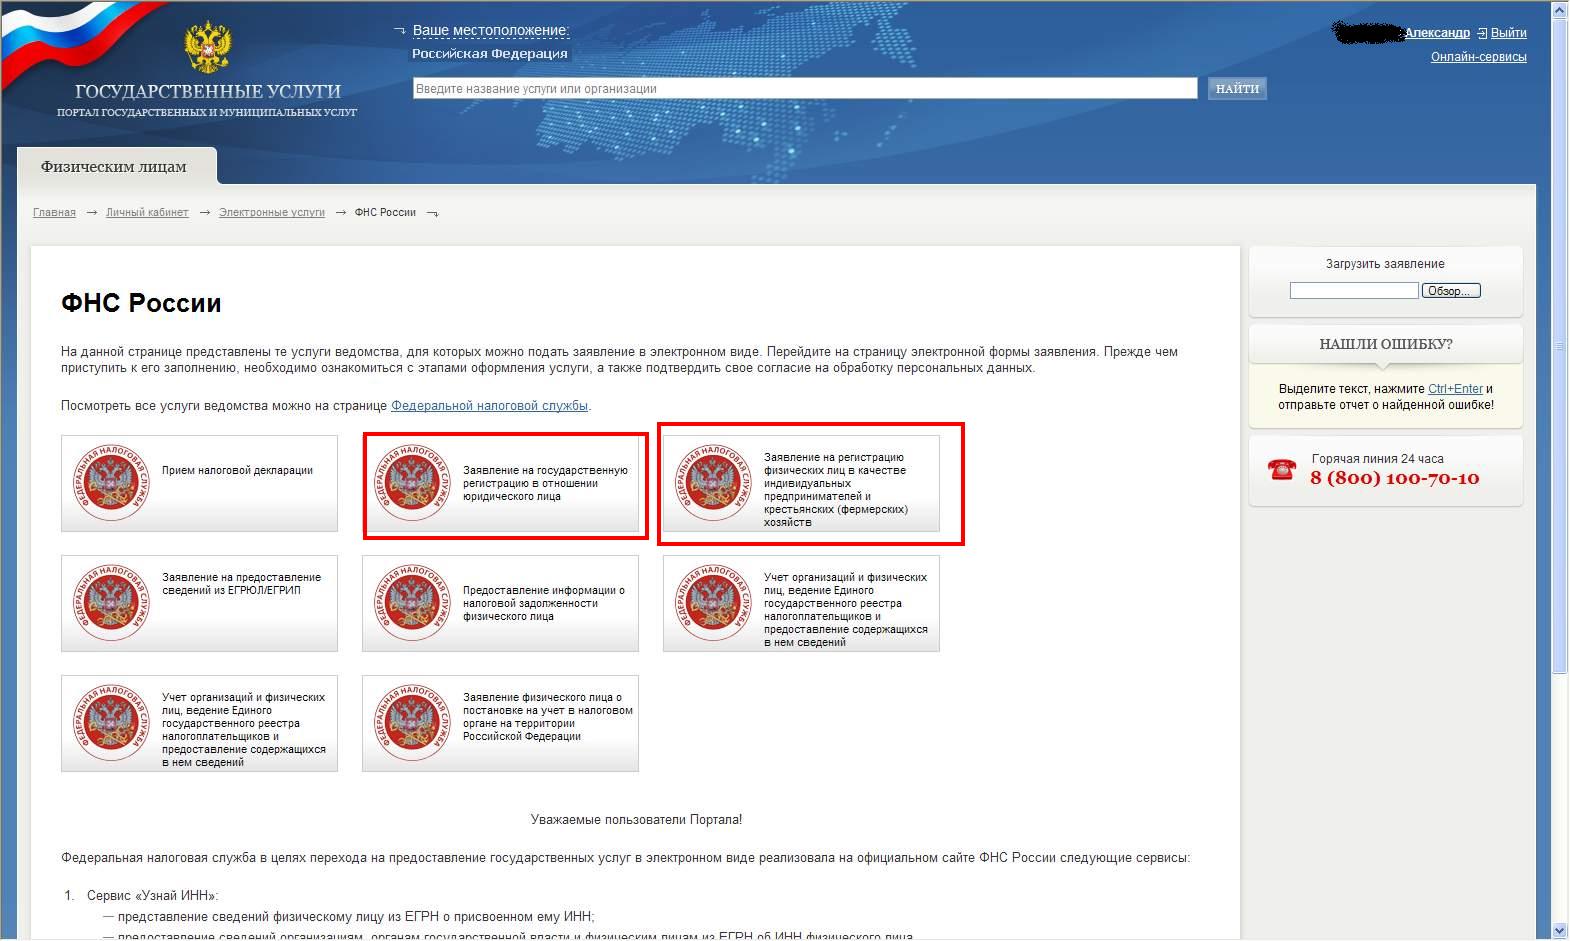Open 'Предоставление информации о налоговой задолженности'
The width and height of the screenshot is (1570, 941).
(x=500, y=603)
